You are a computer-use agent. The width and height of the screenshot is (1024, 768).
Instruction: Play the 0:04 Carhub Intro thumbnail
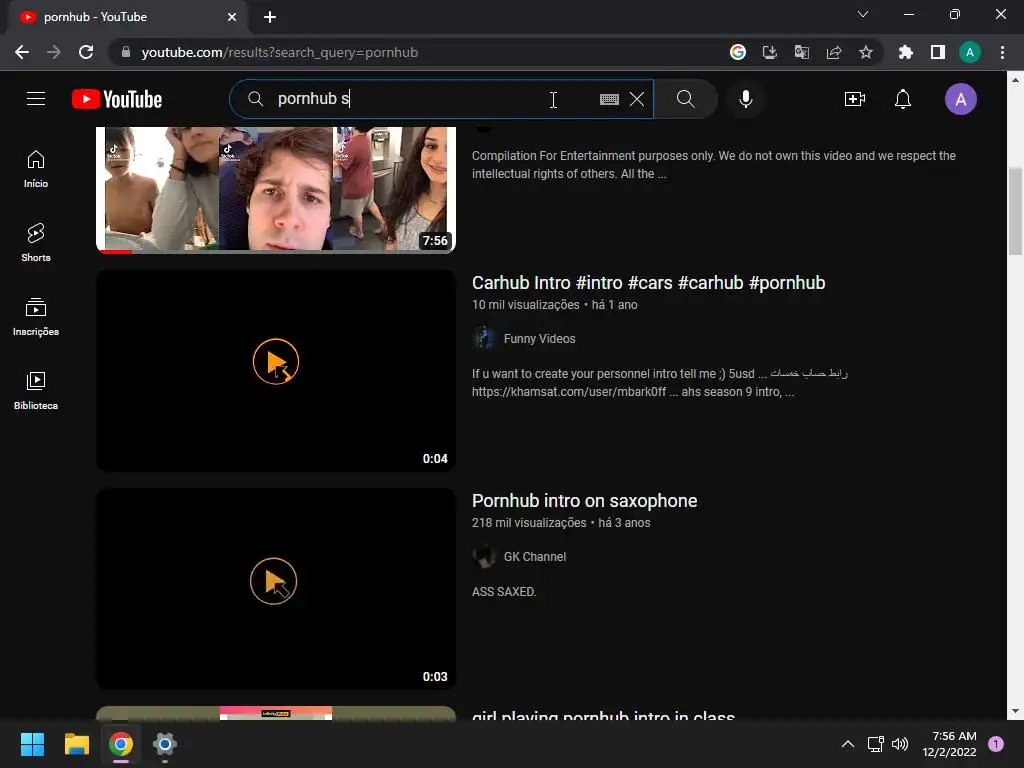[276, 370]
